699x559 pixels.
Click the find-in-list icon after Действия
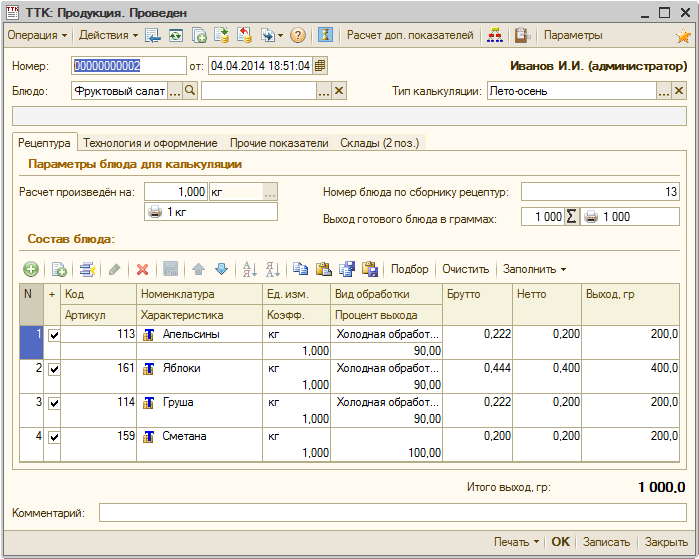153,35
